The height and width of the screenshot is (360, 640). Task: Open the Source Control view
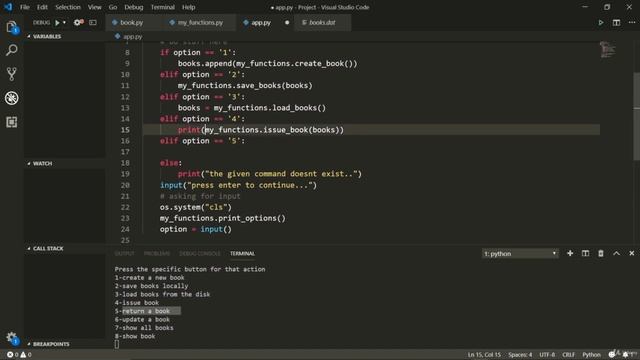click(11, 74)
